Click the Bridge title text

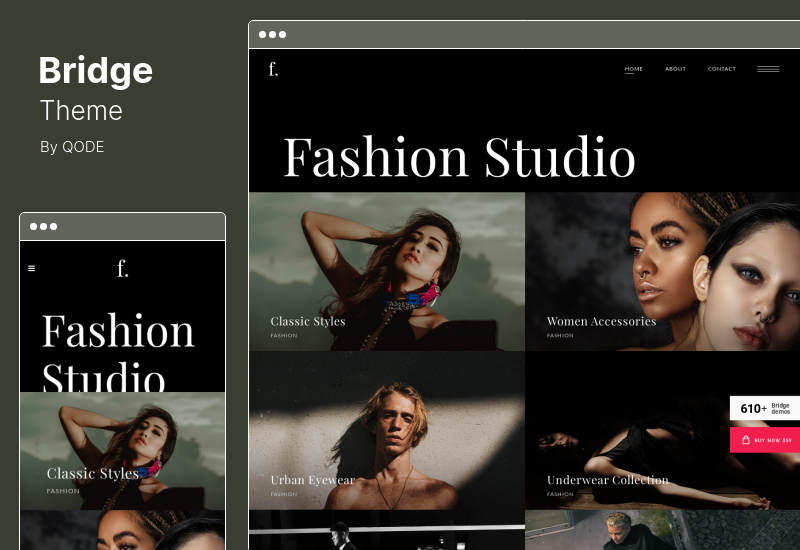click(x=95, y=70)
